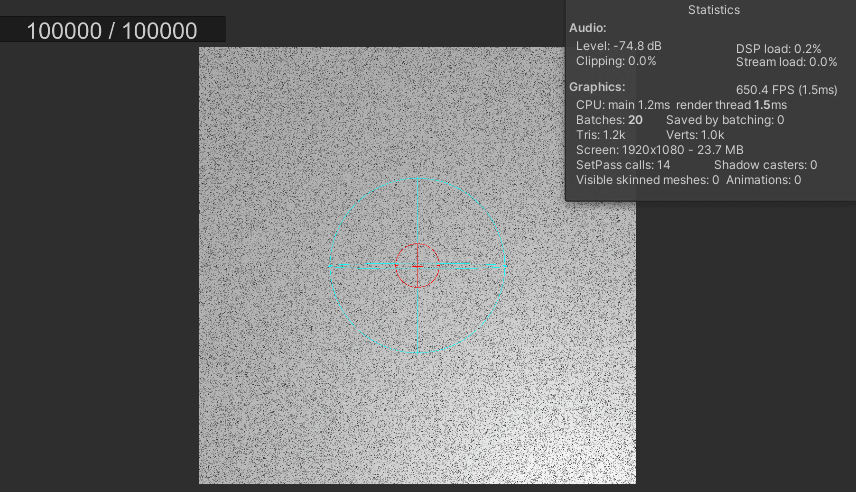Click the Verts: 1.0k entry

[695, 135]
